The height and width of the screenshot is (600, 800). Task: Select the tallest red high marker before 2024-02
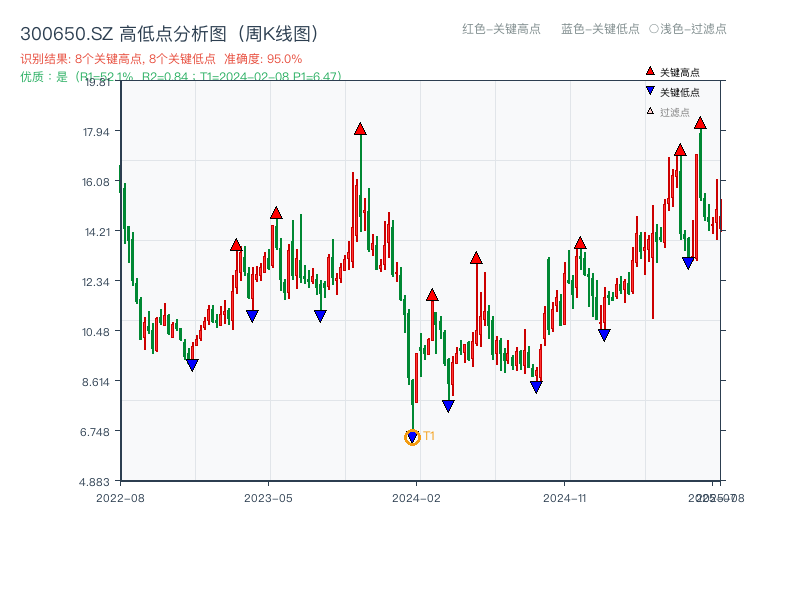(x=360, y=129)
